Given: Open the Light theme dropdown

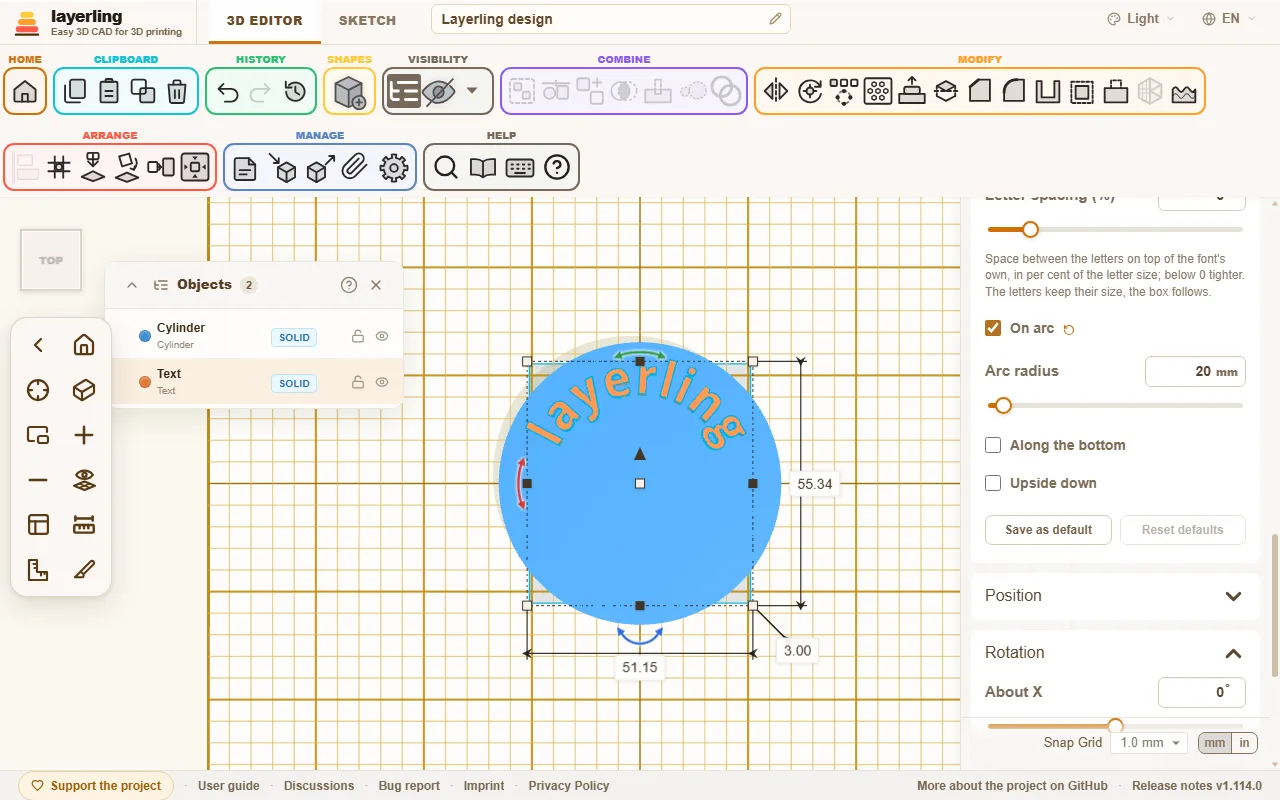Looking at the screenshot, I should pos(1141,19).
